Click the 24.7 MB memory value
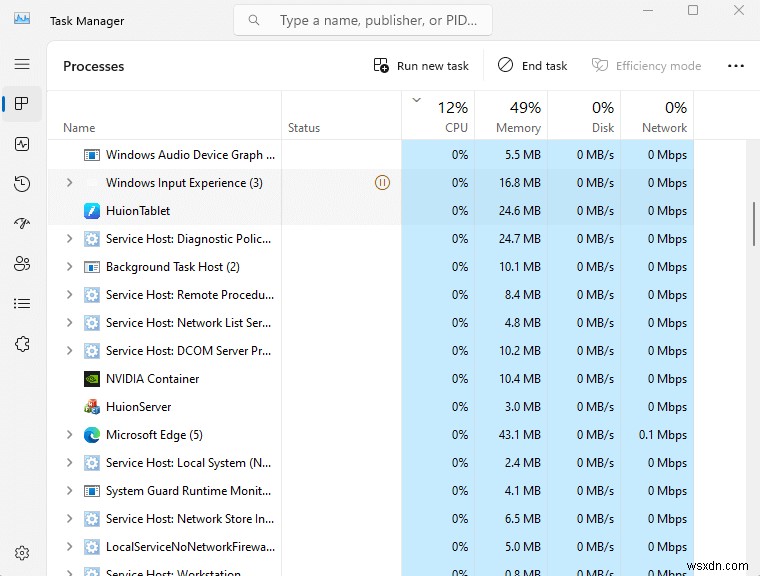The height and width of the screenshot is (576, 760). click(520, 239)
